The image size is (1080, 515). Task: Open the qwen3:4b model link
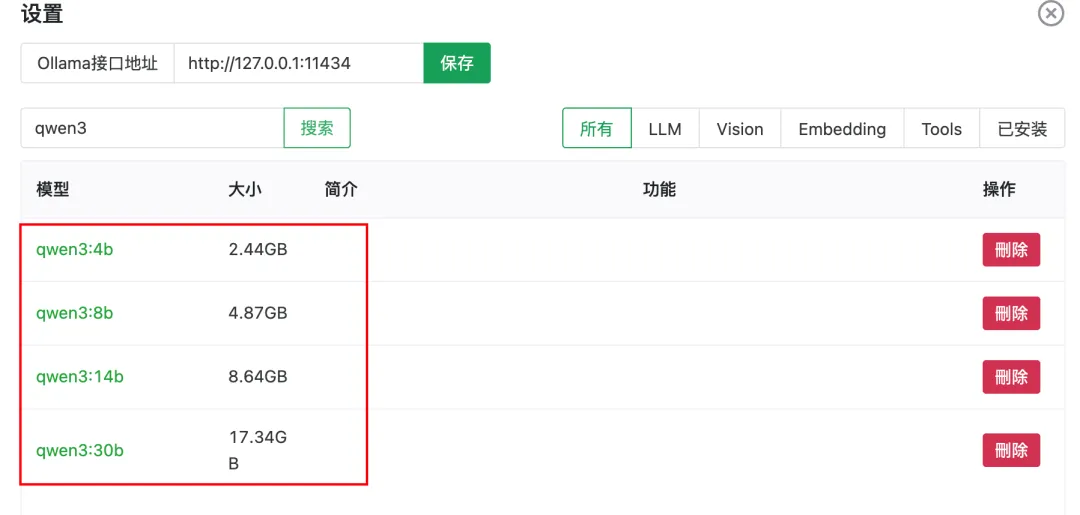click(x=74, y=249)
